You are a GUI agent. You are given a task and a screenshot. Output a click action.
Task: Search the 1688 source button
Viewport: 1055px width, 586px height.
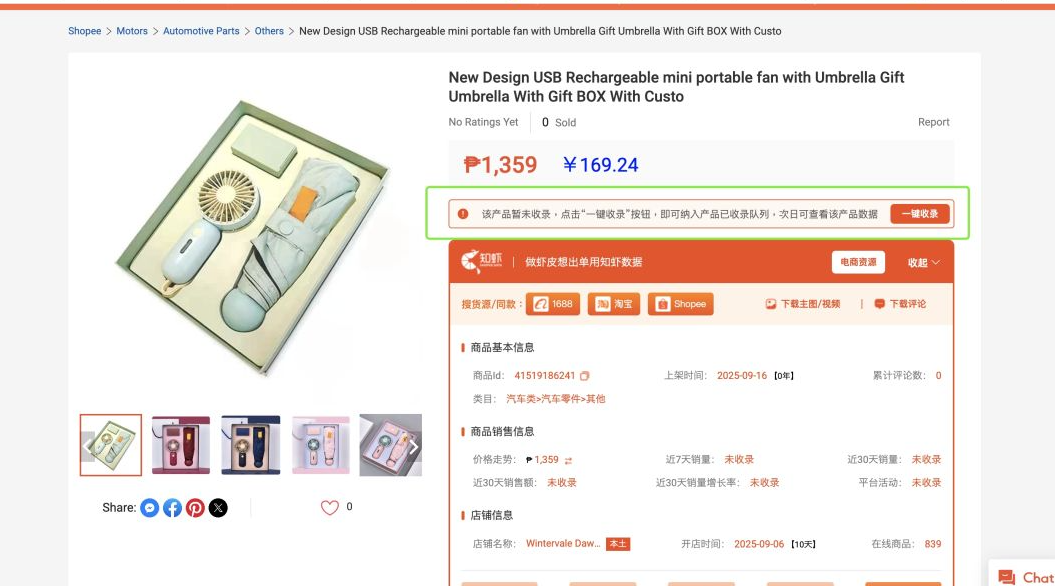[553, 304]
